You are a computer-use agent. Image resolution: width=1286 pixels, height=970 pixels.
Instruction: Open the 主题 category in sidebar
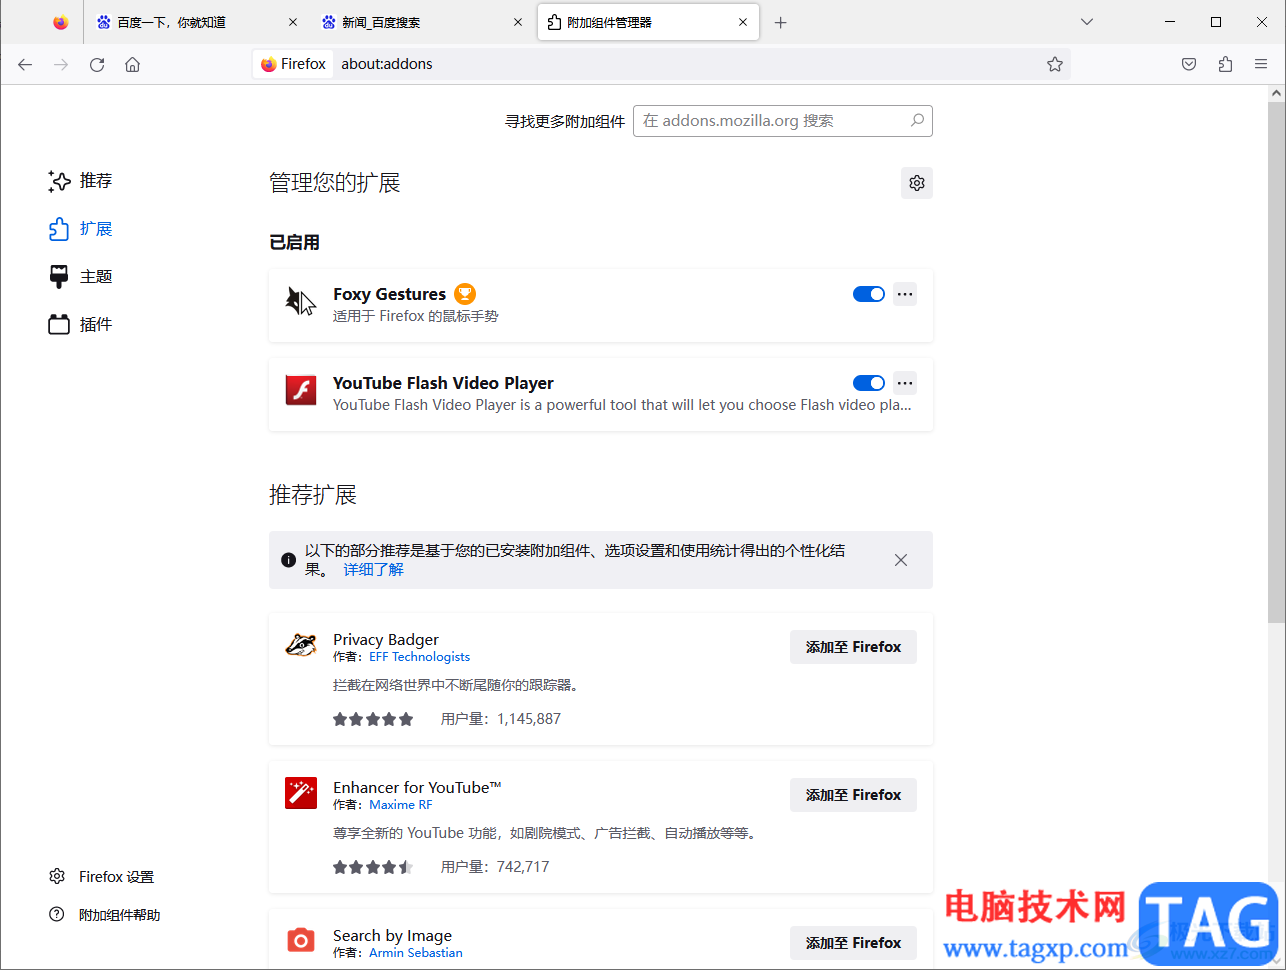(81, 277)
